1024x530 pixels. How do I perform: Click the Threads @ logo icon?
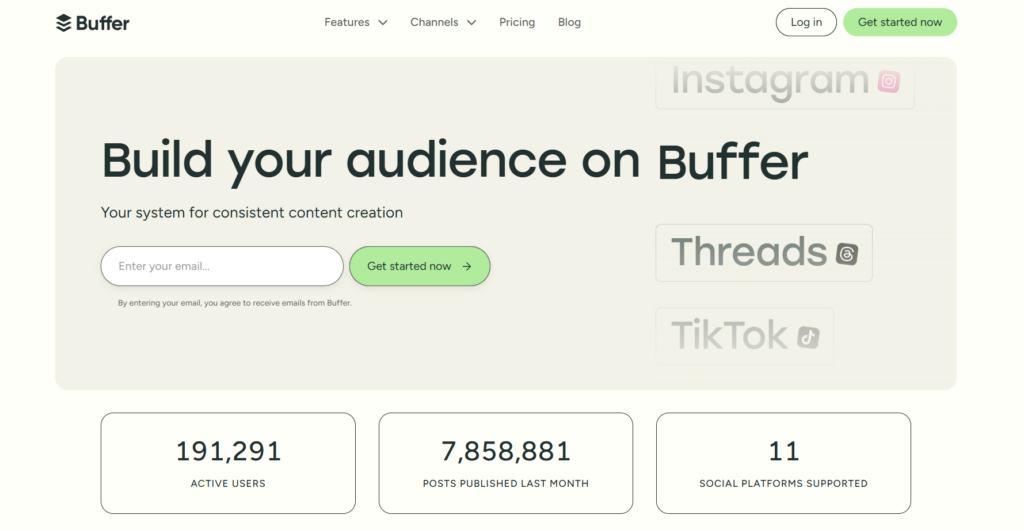pyautogui.click(x=847, y=254)
